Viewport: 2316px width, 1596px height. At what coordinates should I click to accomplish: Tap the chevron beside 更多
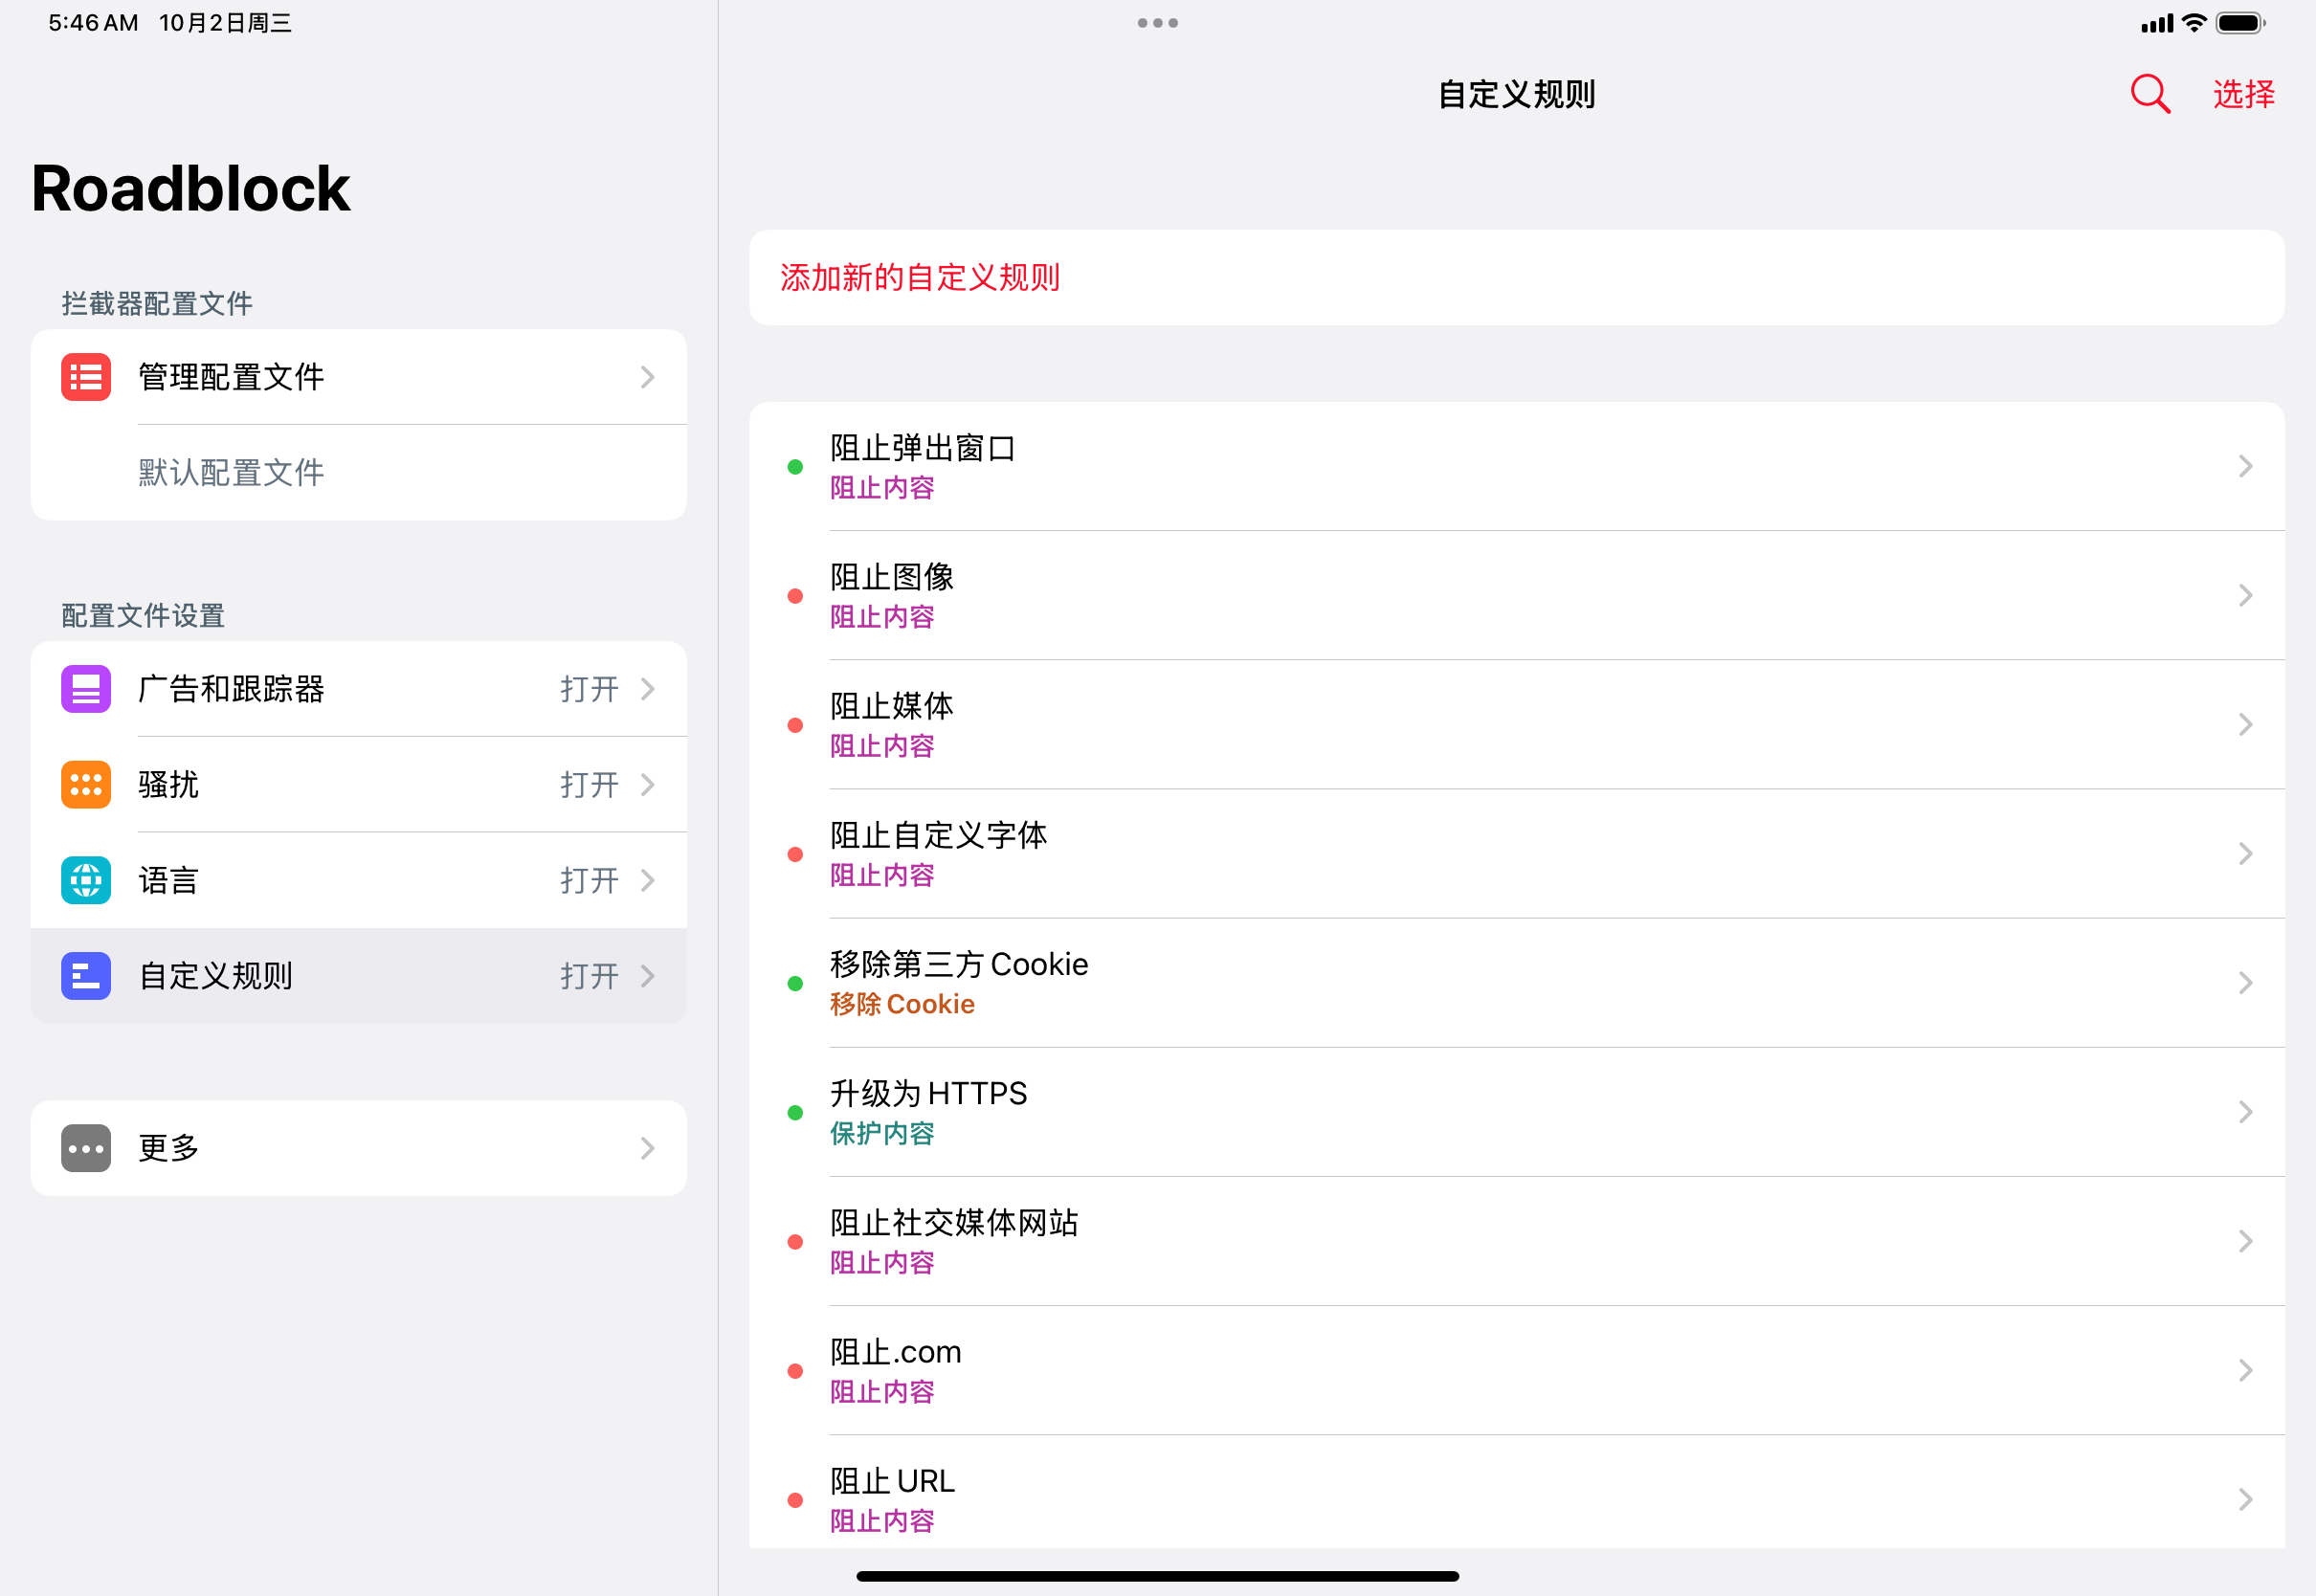tap(648, 1148)
